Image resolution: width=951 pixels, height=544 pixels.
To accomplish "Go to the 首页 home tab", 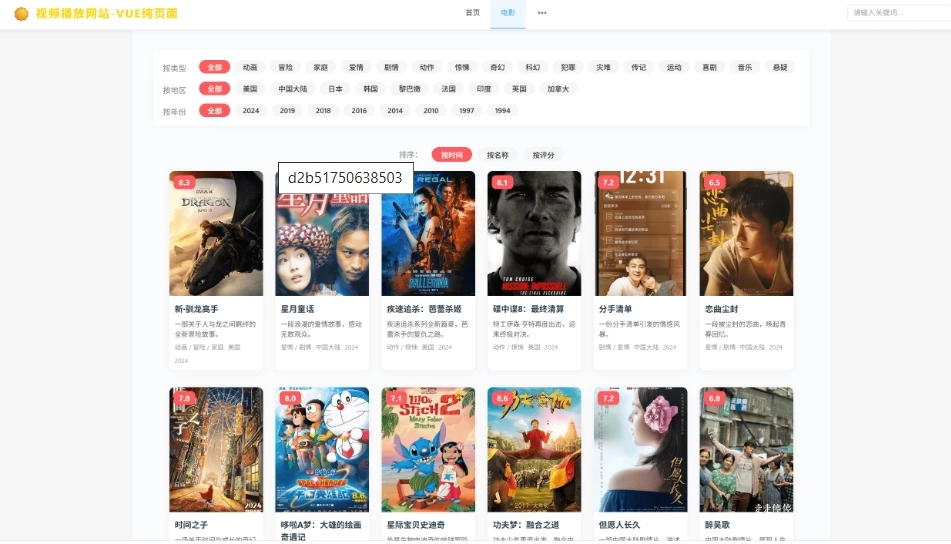I will click(x=472, y=13).
